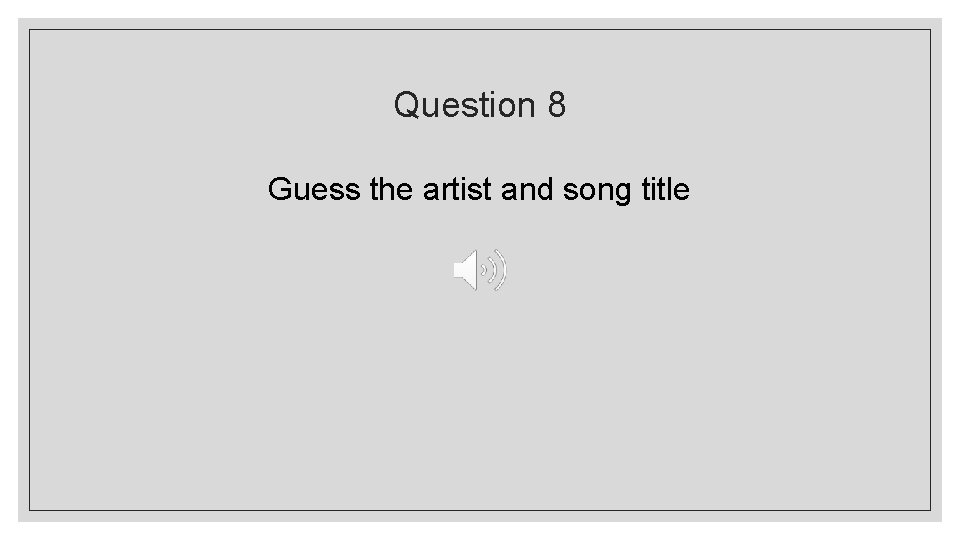Select the "Guess the artist and song title" line
The width and height of the screenshot is (960, 540).
(x=479, y=189)
